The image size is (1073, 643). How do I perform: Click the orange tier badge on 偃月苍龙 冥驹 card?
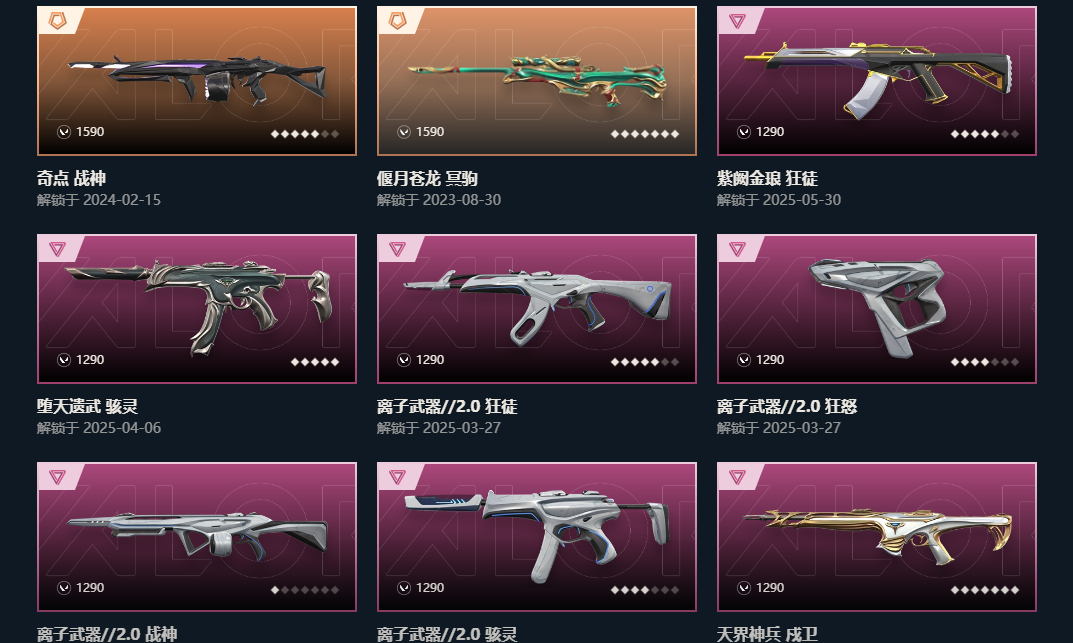[x=398, y=21]
